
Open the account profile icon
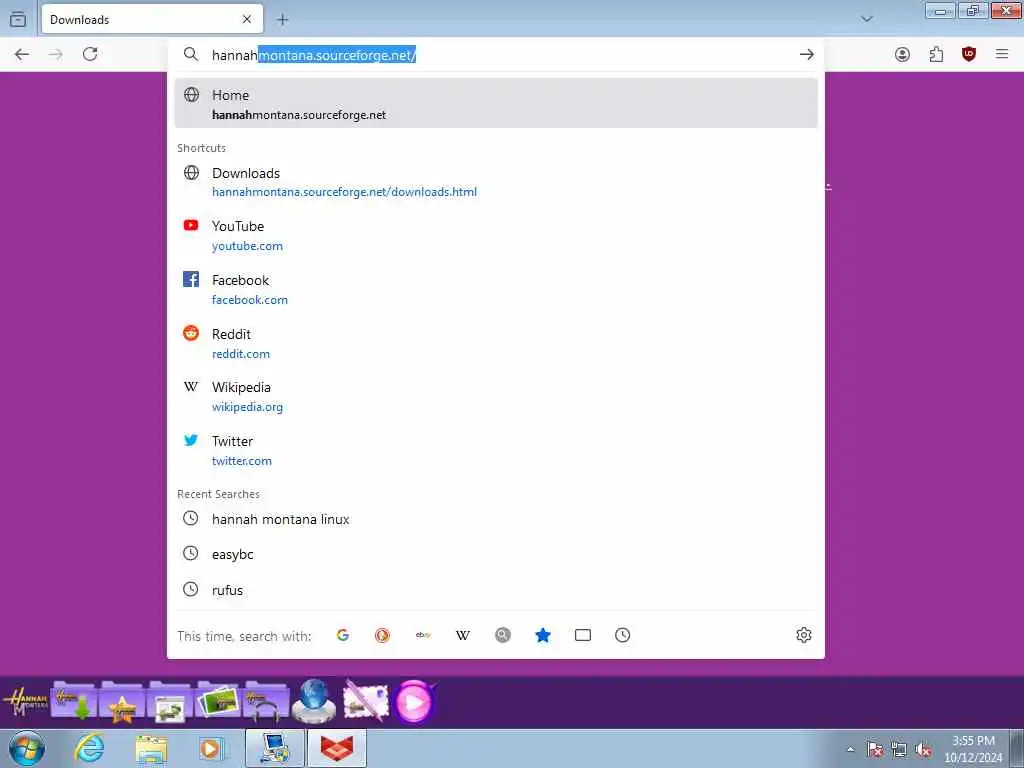(903, 54)
